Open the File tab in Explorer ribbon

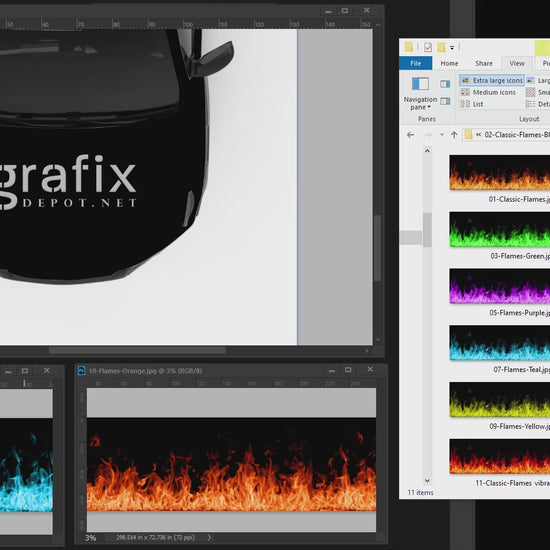point(415,63)
